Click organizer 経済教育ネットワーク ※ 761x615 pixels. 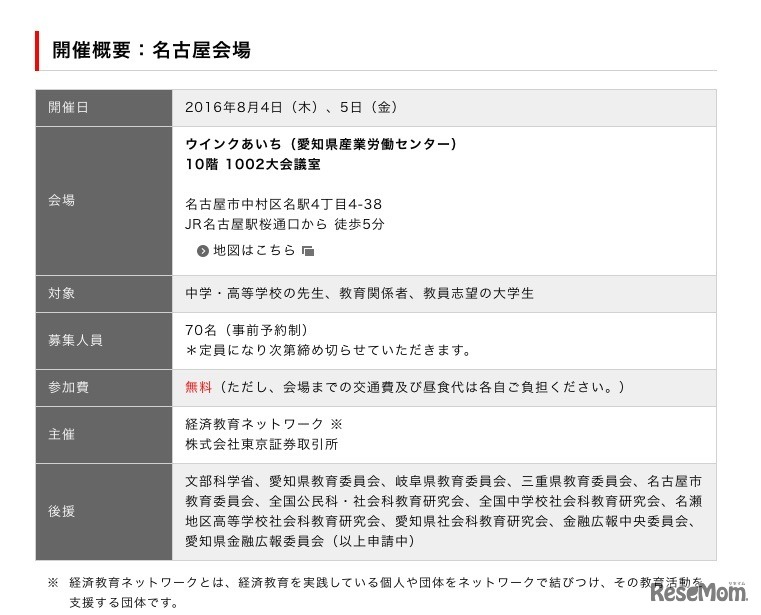coord(264,425)
